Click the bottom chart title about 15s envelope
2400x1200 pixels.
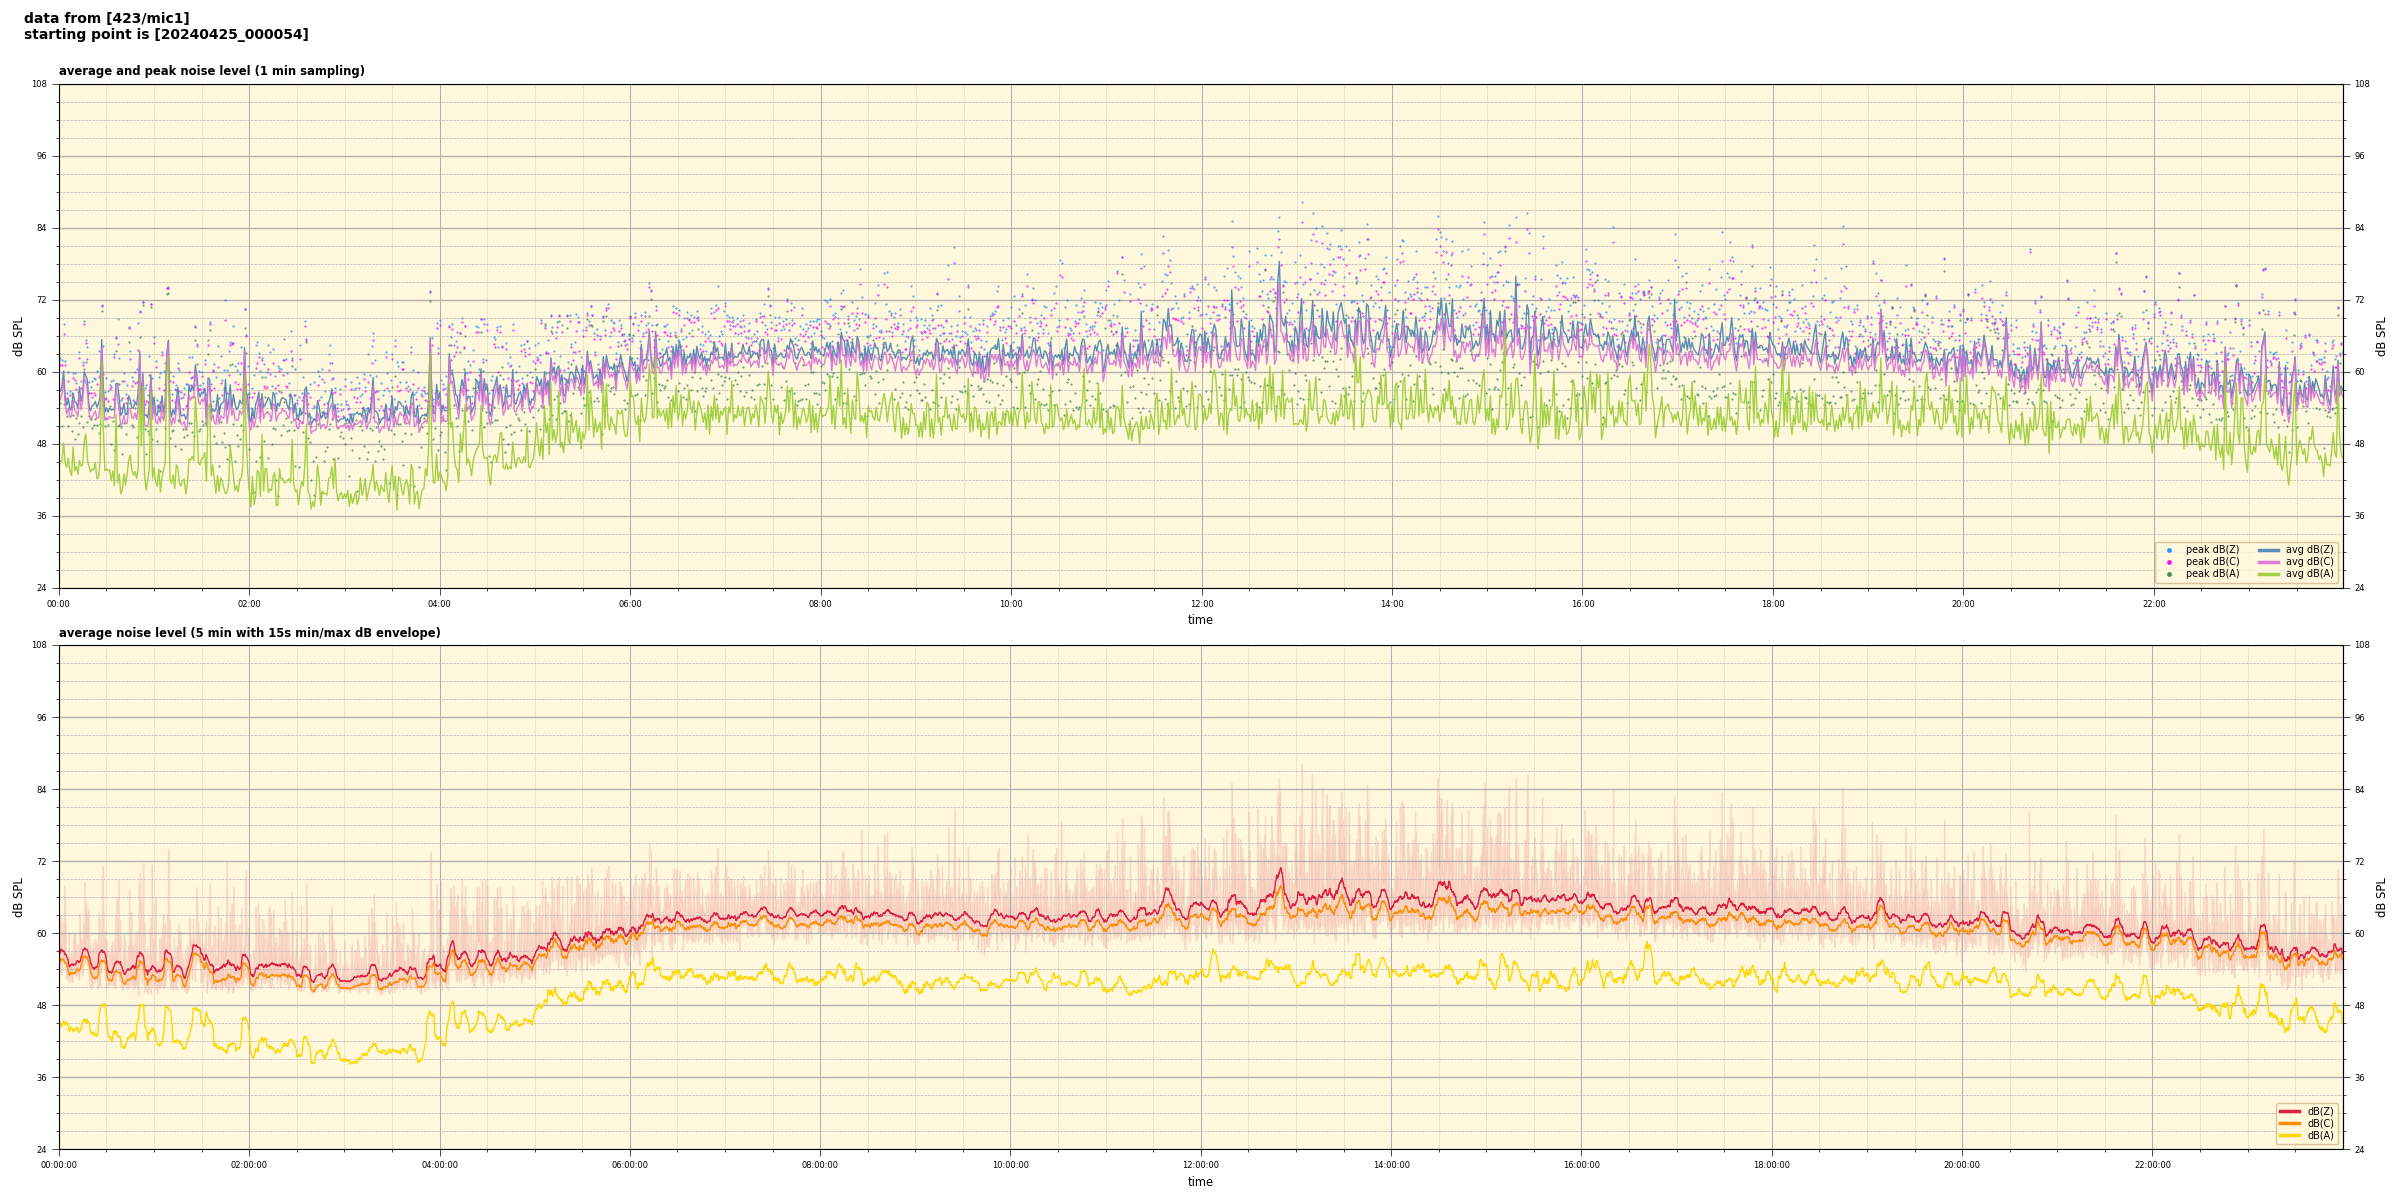coord(249,633)
